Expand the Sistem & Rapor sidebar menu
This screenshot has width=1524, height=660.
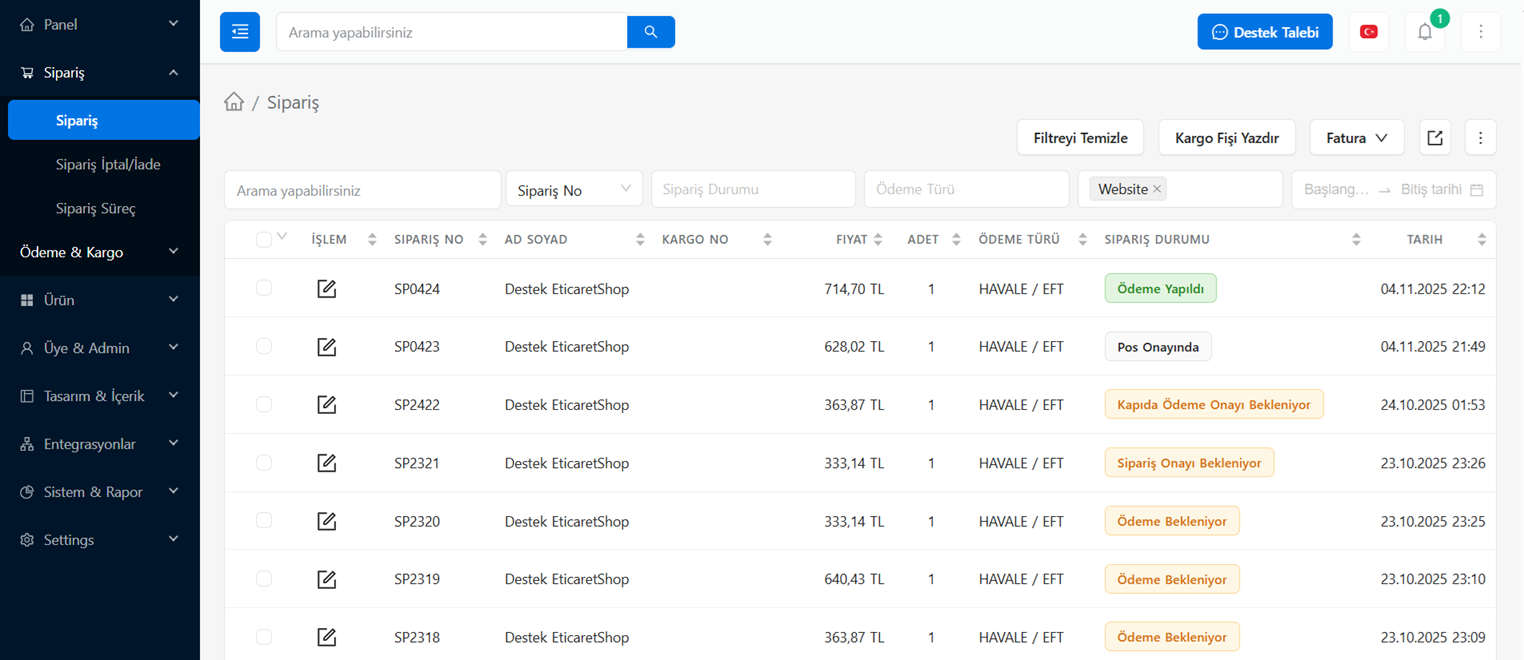[x=100, y=492]
